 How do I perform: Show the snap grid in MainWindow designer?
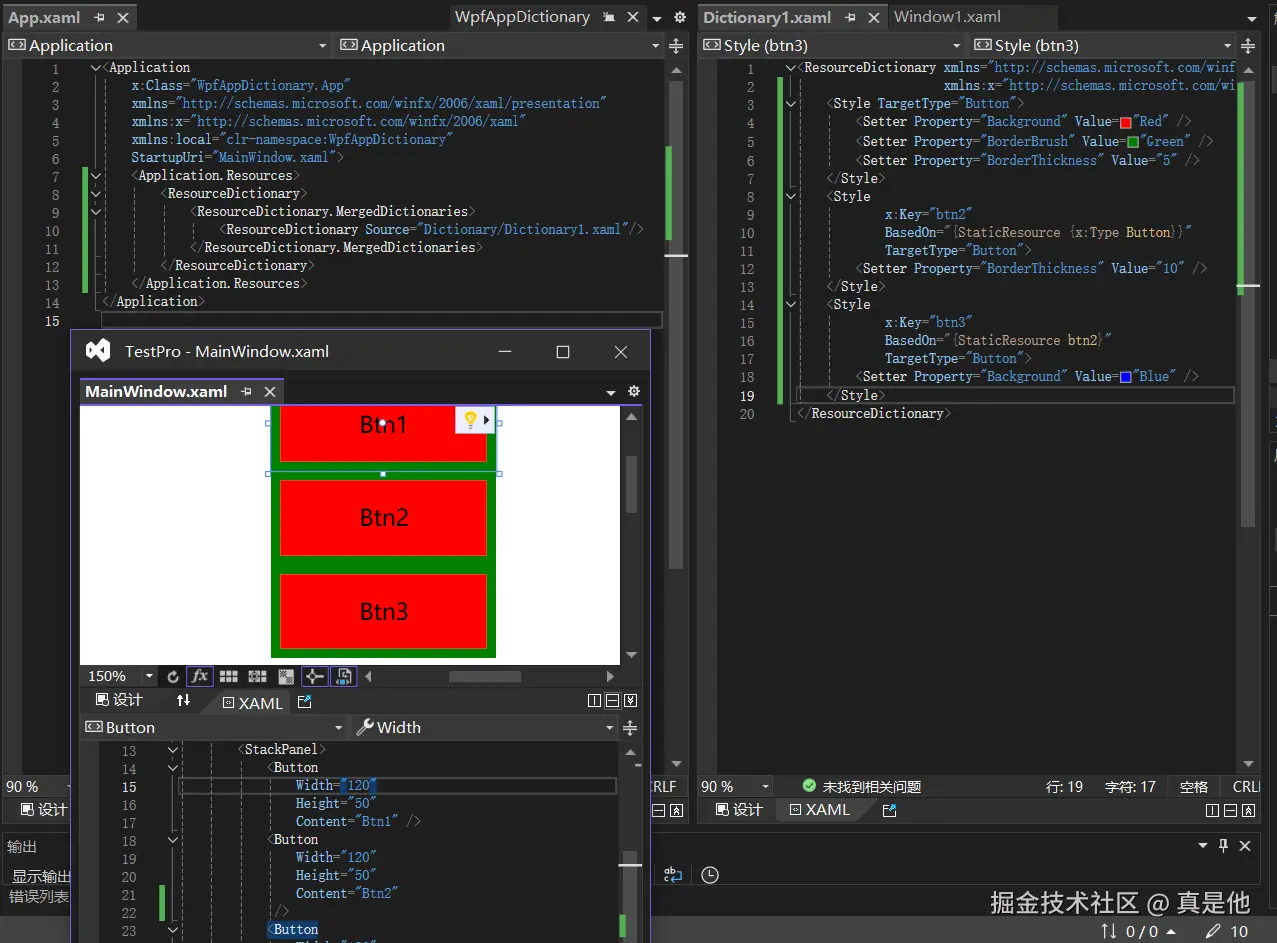pos(228,677)
